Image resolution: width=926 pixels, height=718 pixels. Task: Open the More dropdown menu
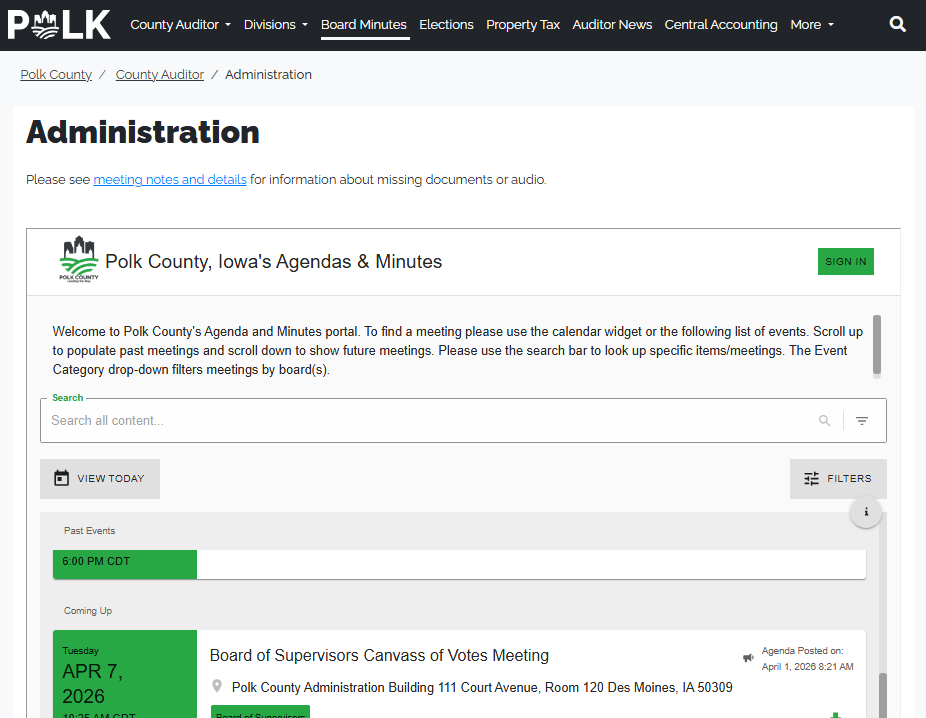click(x=811, y=25)
